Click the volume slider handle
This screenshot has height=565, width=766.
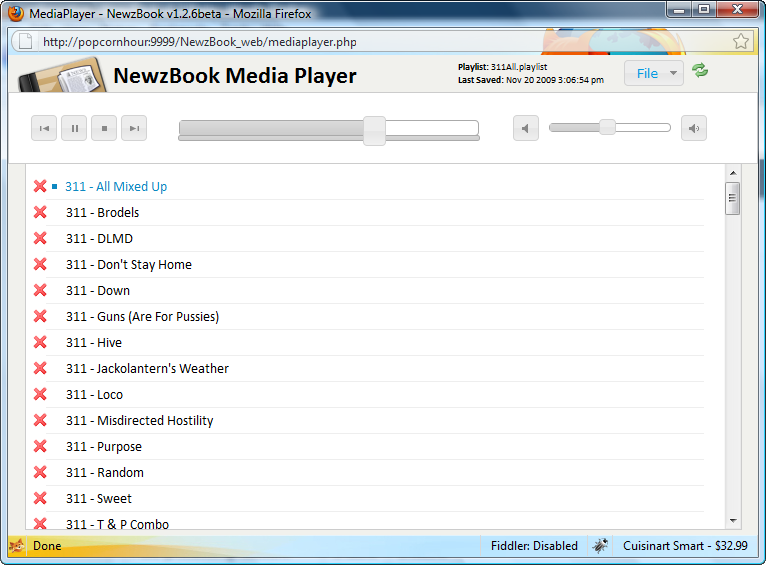607,127
